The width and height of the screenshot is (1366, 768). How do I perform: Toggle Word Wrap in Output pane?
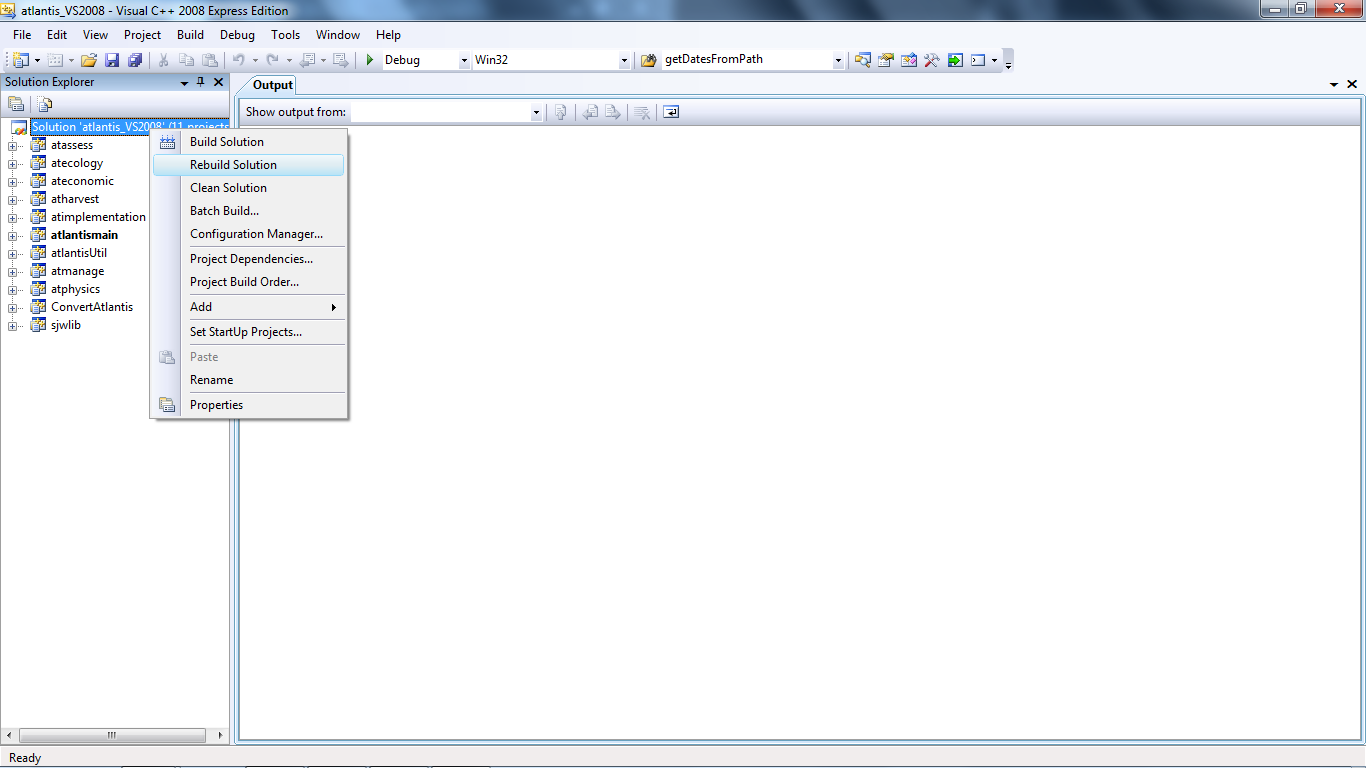click(x=671, y=112)
